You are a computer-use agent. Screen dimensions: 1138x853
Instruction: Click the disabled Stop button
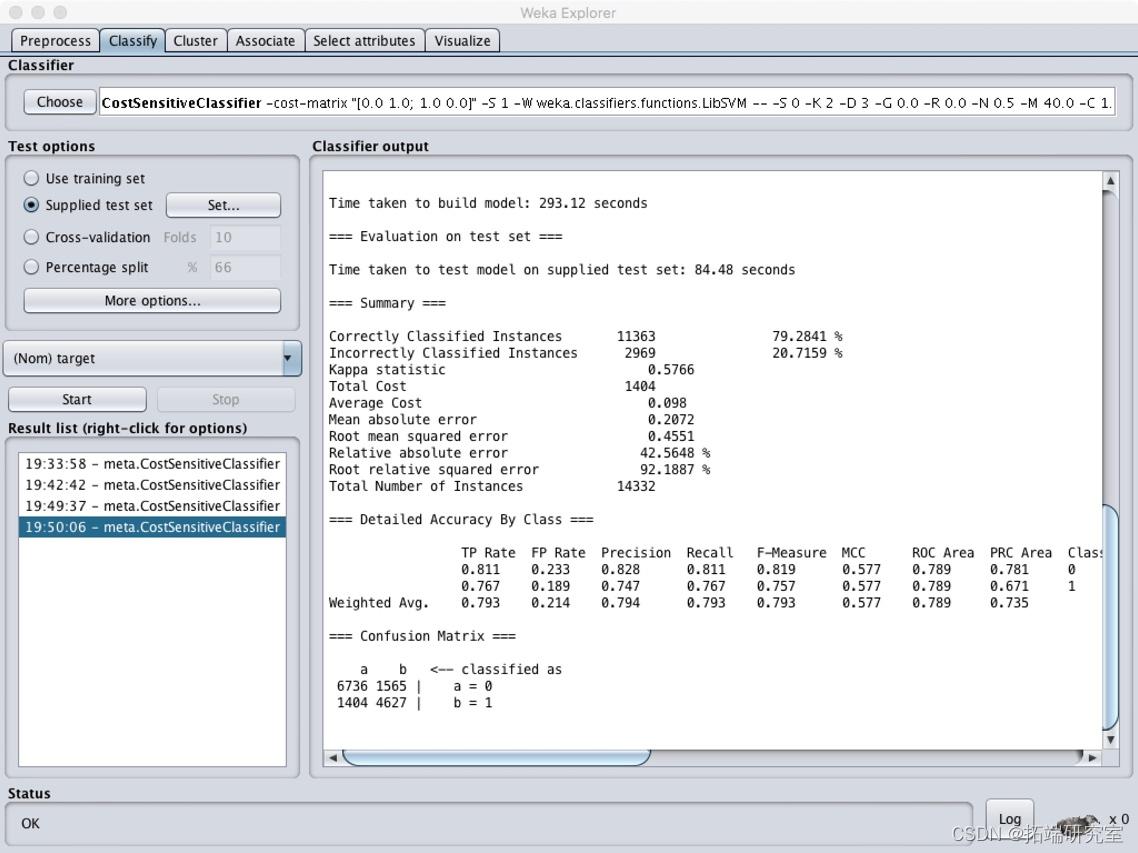pos(226,399)
